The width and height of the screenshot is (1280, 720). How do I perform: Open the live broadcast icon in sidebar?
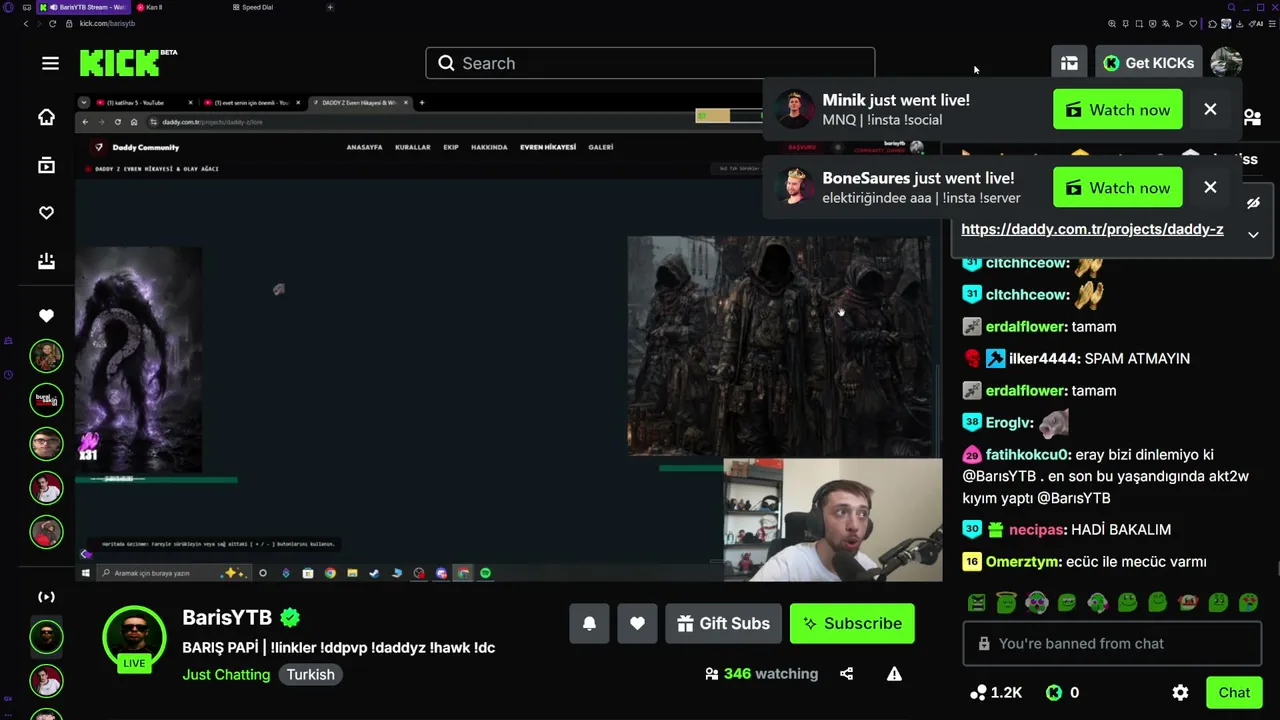point(46,597)
